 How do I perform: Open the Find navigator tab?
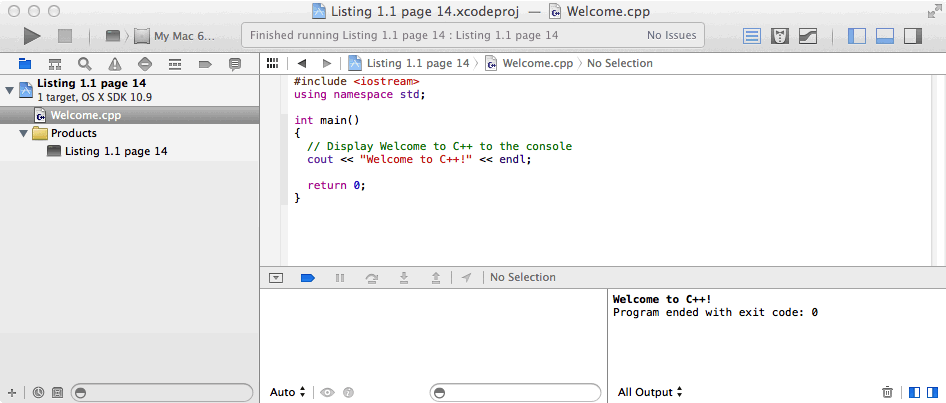(85, 63)
